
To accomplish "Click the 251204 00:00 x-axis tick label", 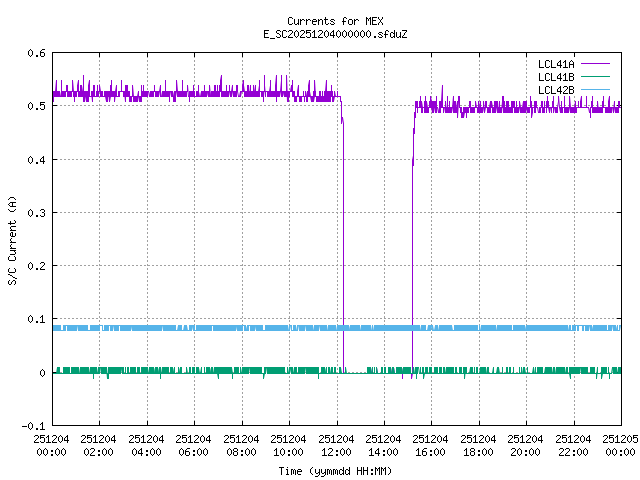I will tap(52, 444).
